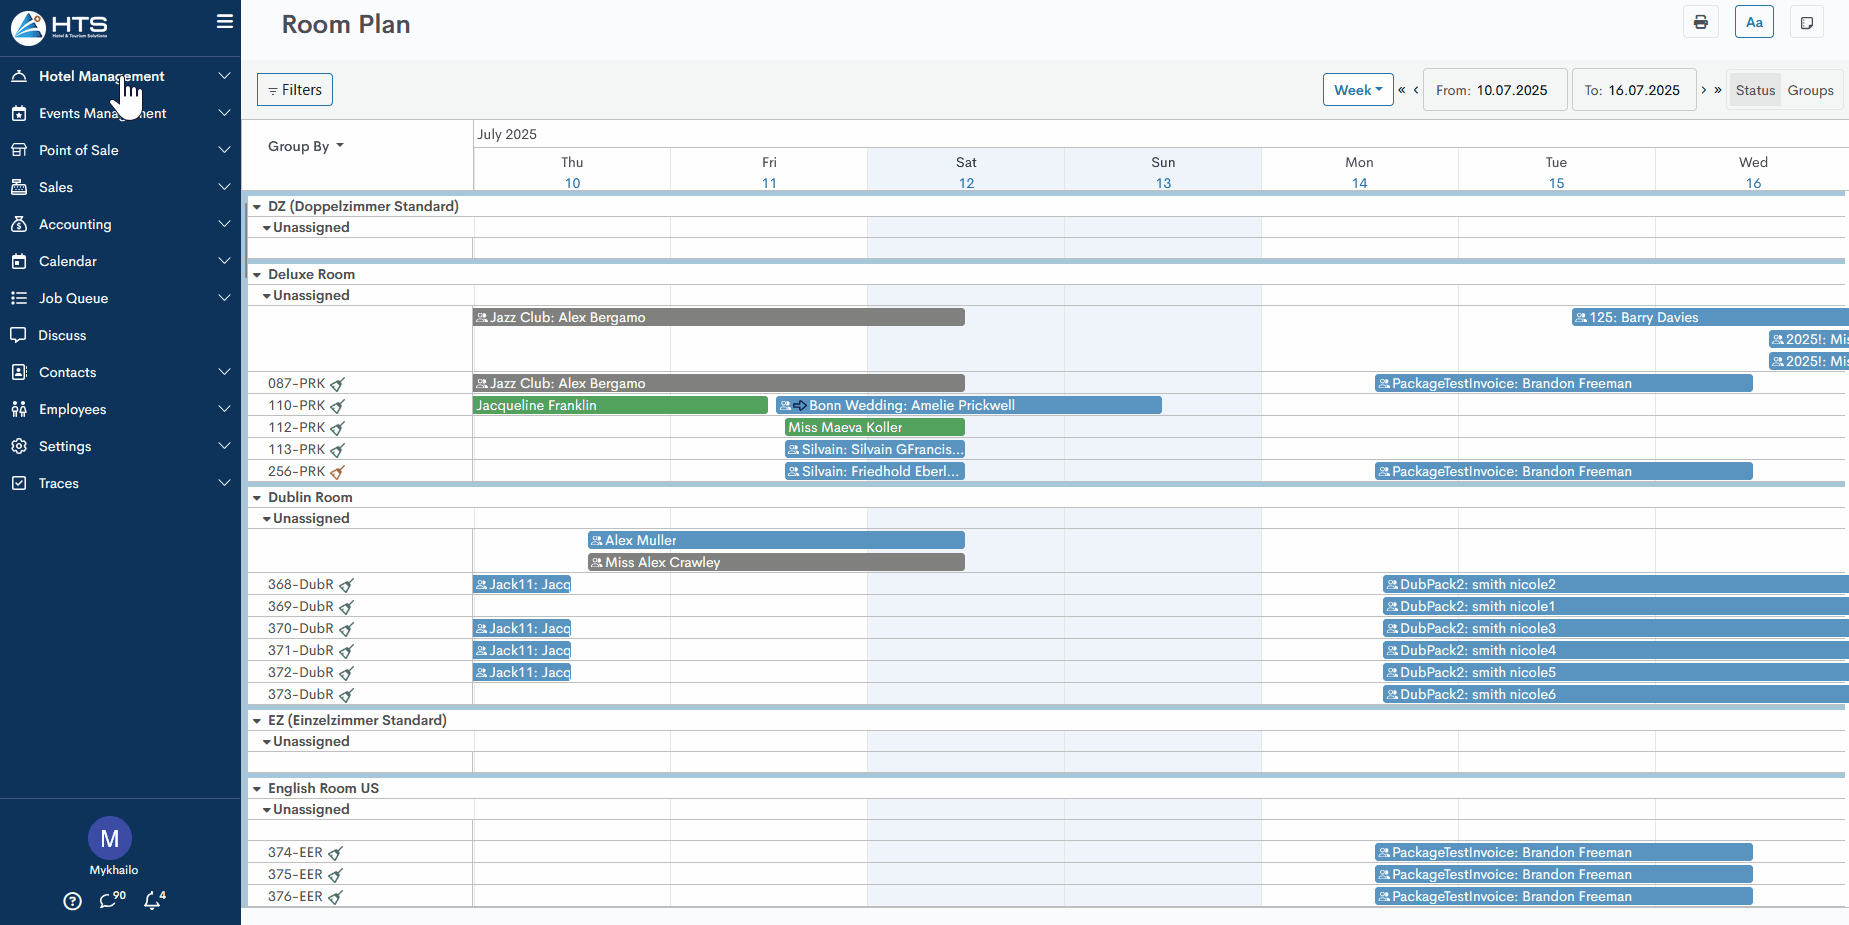This screenshot has width=1849, height=925.
Task: Open the help question mark icon
Action: point(72,901)
